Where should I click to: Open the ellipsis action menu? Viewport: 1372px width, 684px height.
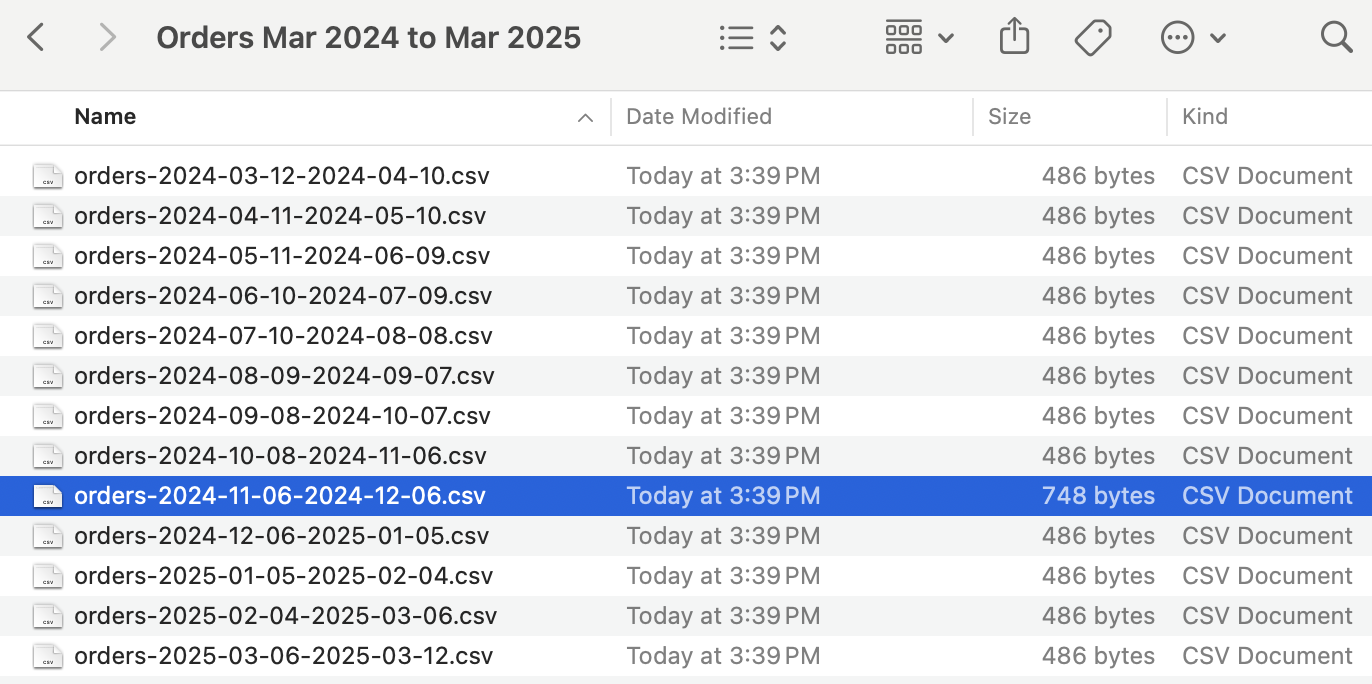coord(1193,38)
